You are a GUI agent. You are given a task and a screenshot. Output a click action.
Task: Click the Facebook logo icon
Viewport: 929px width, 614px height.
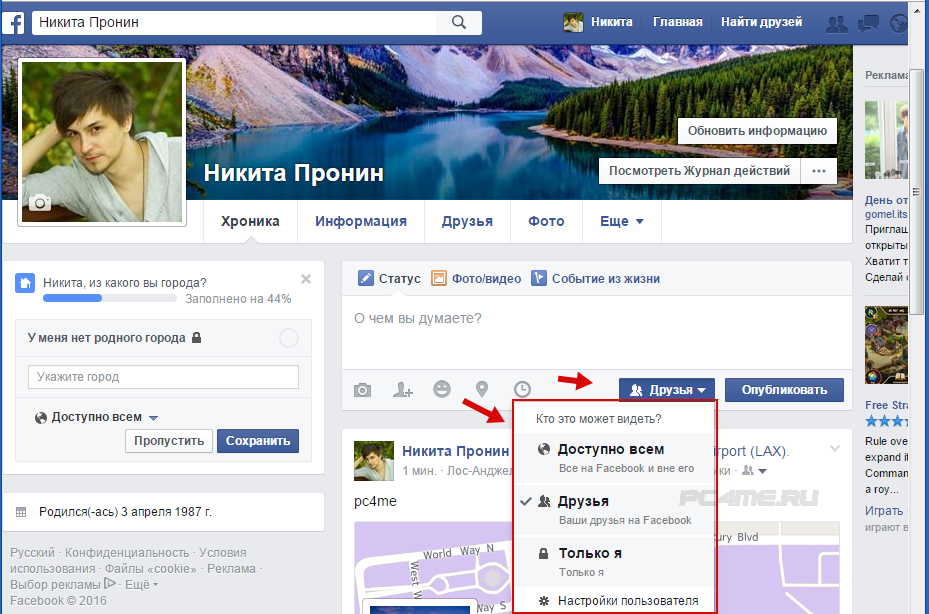point(14,22)
